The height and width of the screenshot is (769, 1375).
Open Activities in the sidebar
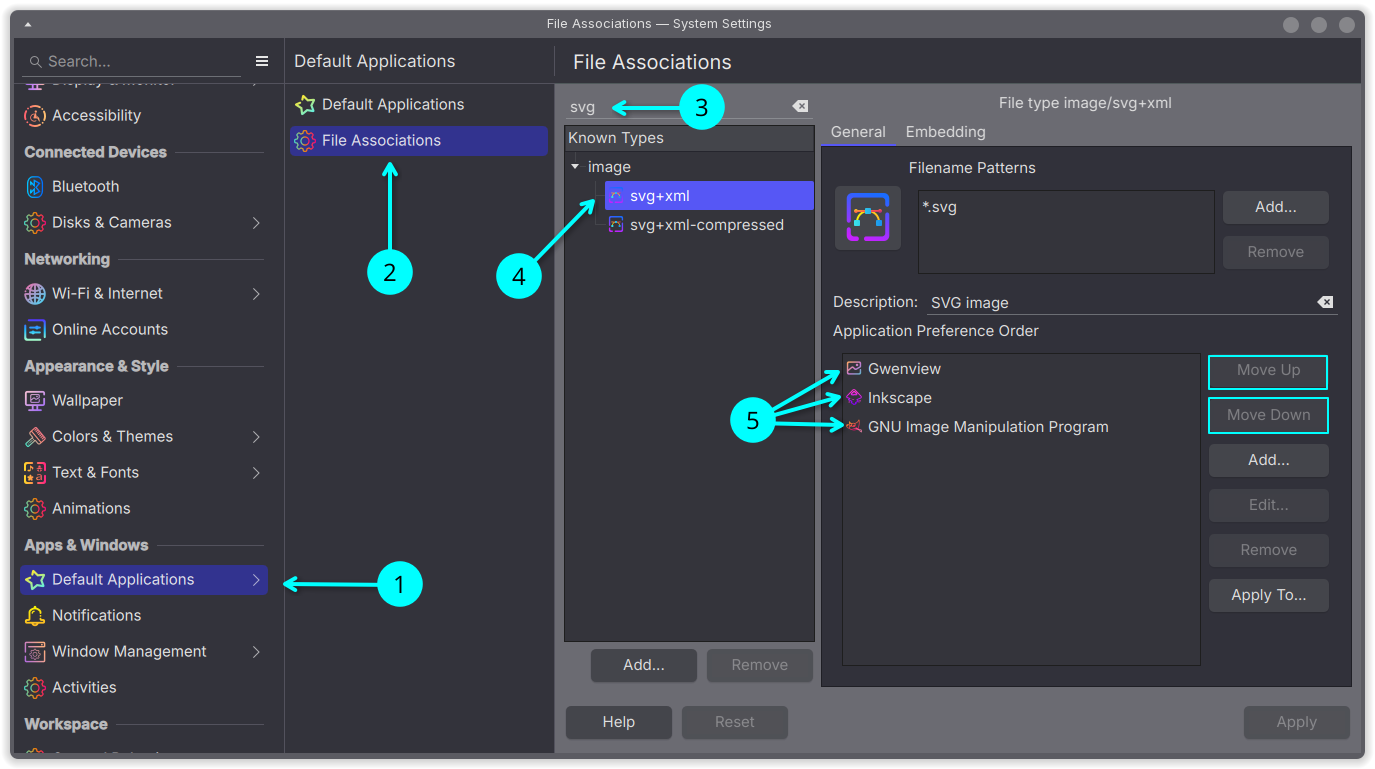[x=144, y=688]
